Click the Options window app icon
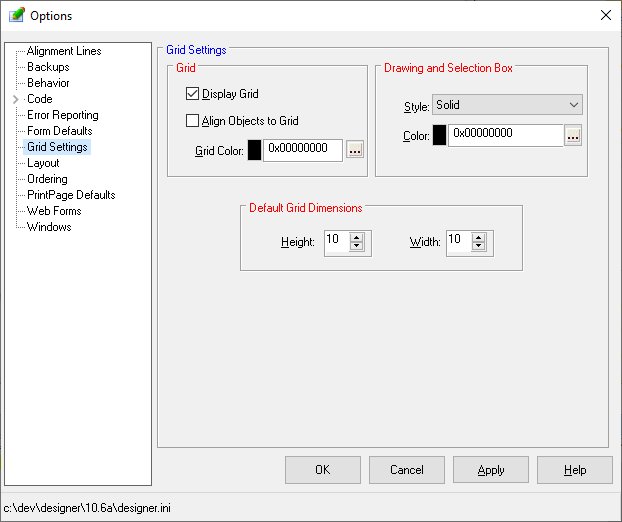Image resolution: width=622 pixels, height=522 pixels. [x=16, y=15]
